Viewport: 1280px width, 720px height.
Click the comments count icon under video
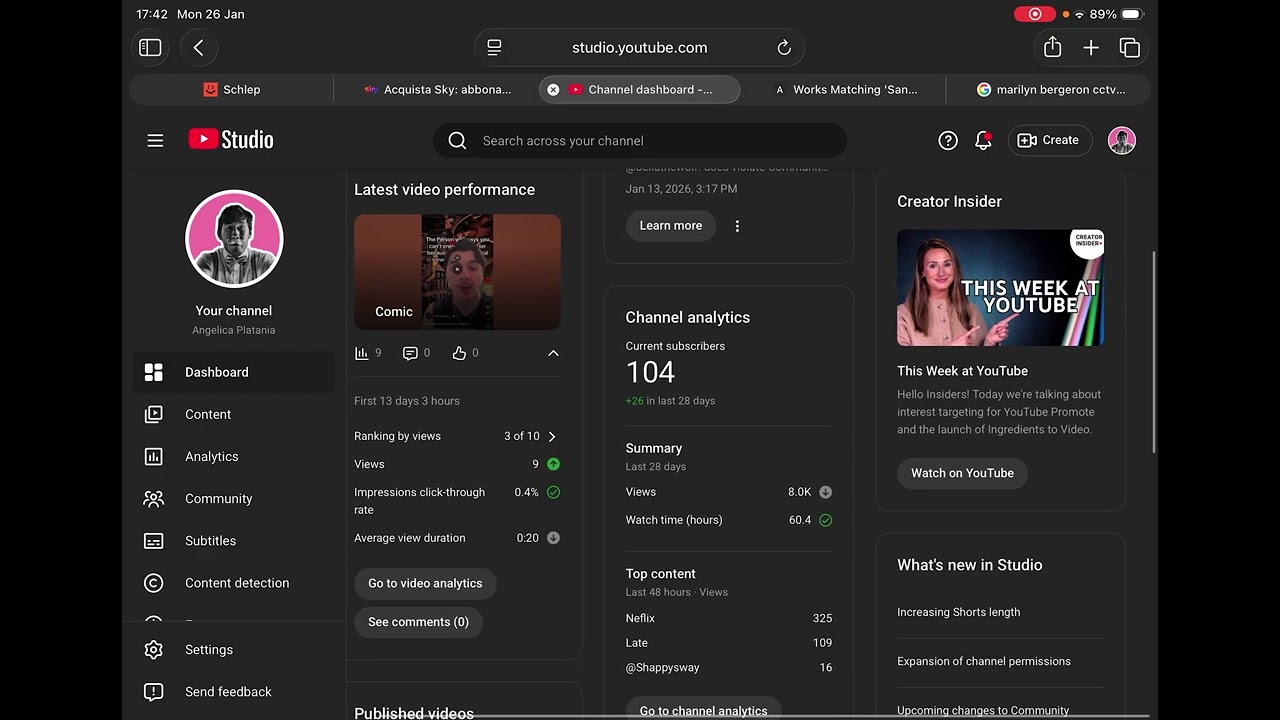tap(410, 353)
